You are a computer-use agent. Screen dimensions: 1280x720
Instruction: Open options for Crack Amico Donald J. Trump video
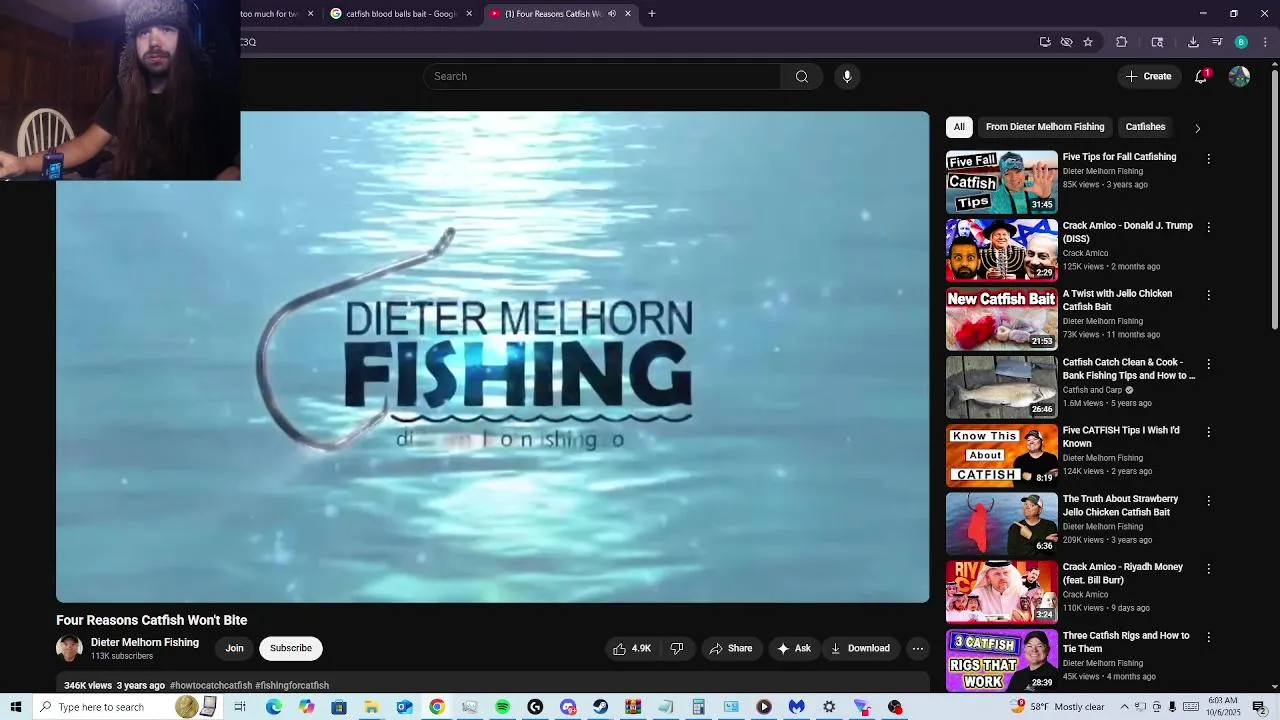[1209, 227]
